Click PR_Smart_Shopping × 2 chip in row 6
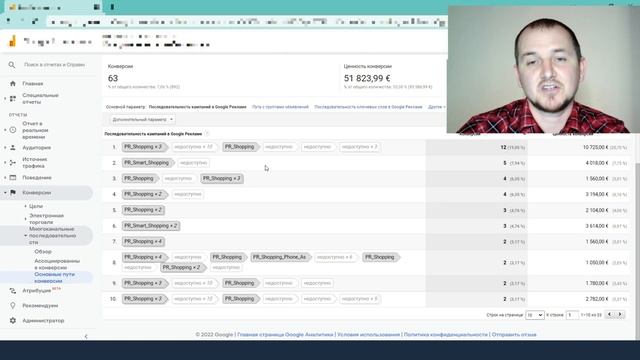This screenshot has width=640, height=360. pyautogui.click(x=151, y=226)
